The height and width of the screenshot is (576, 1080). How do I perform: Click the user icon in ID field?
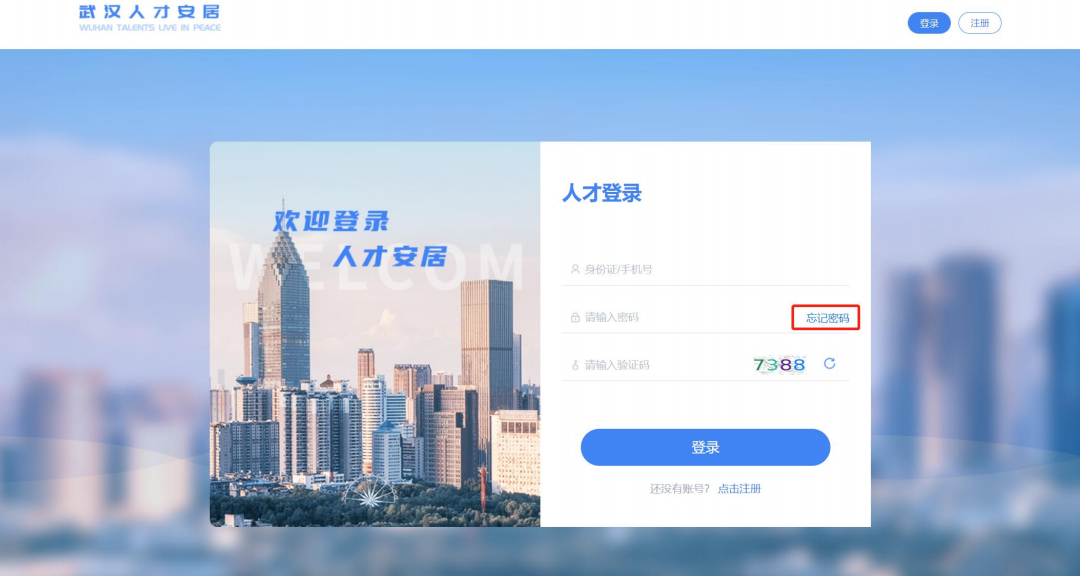coord(574,269)
